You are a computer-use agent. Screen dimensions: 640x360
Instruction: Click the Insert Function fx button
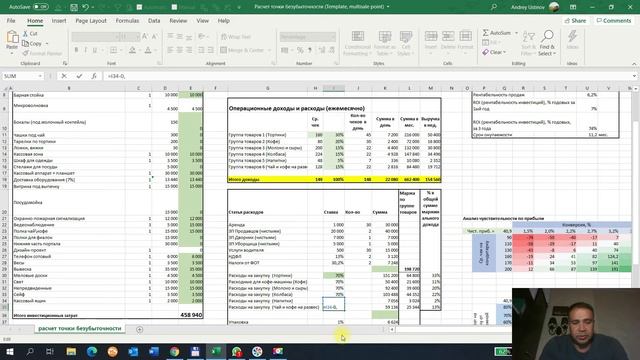point(93,76)
